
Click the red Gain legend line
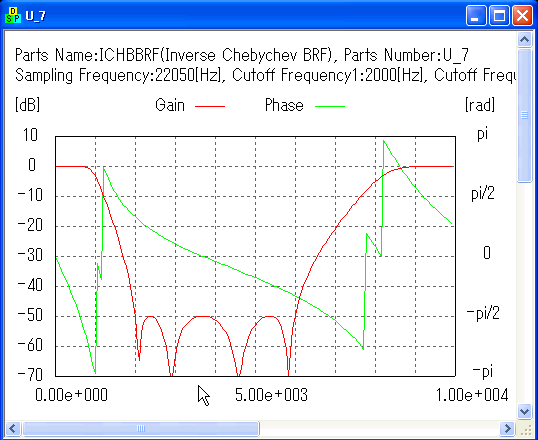point(210,106)
